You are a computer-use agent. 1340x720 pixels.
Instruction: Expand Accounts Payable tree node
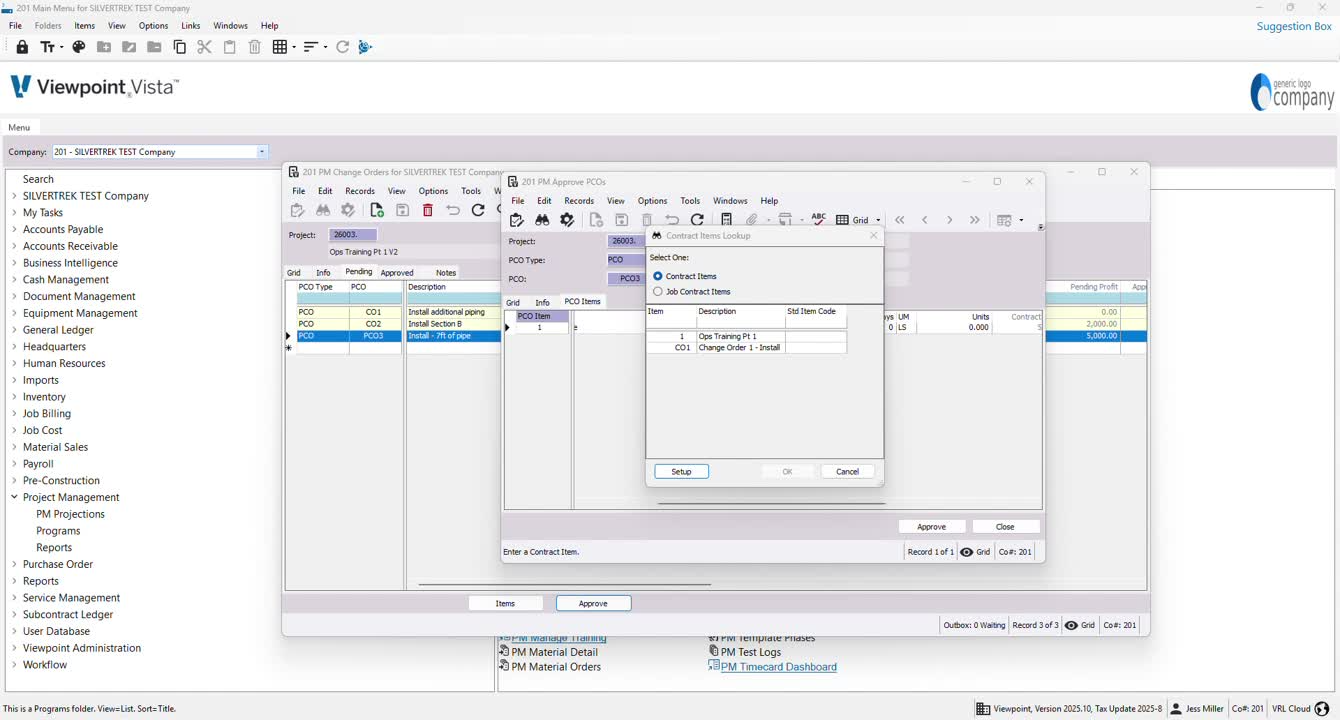coord(14,230)
